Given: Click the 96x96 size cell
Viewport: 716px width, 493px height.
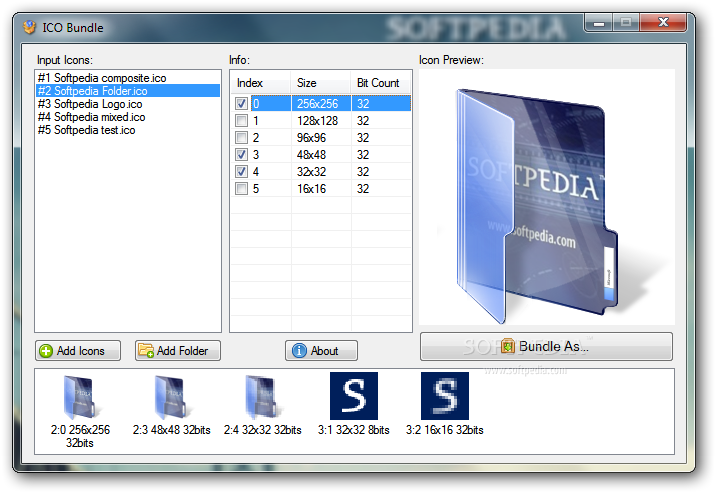Looking at the screenshot, I should click(321, 138).
